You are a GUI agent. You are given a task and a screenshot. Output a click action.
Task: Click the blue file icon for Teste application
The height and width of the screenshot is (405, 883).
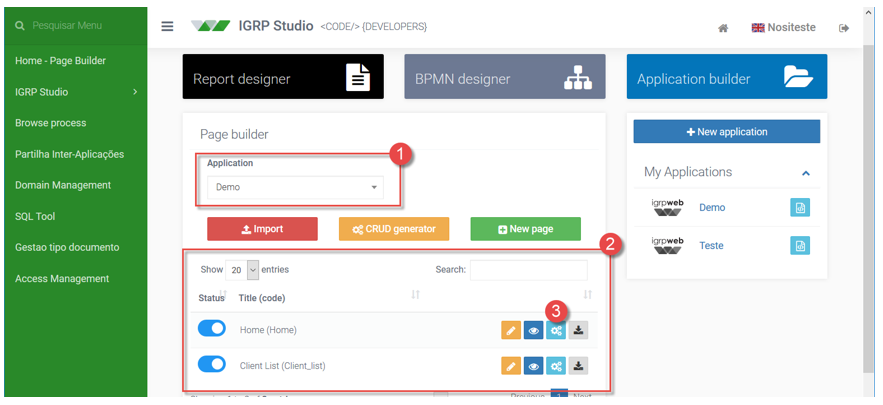[800, 246]
